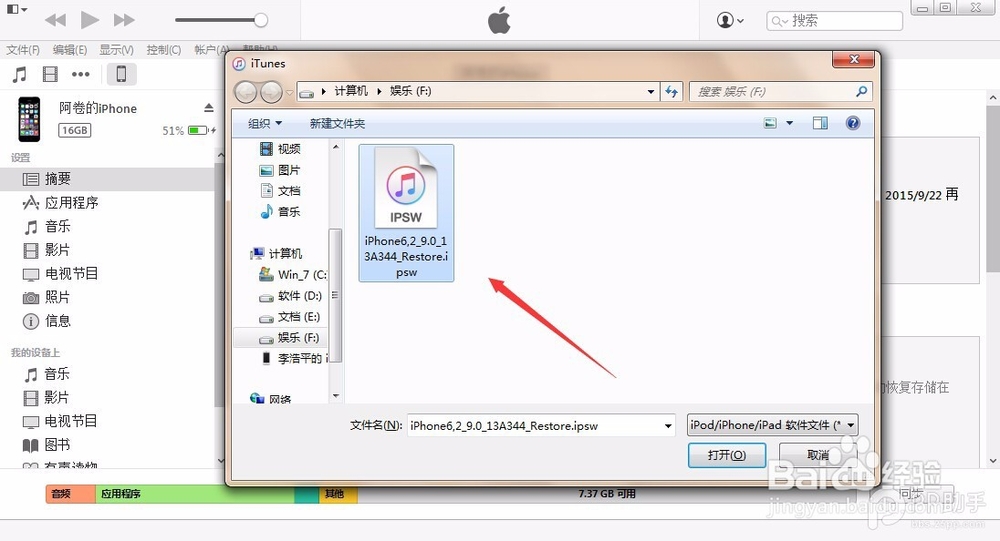Open the 帐户(A) menu
Image resolution: width=1000 pixels, height=541 pixels.
(210, 50)
